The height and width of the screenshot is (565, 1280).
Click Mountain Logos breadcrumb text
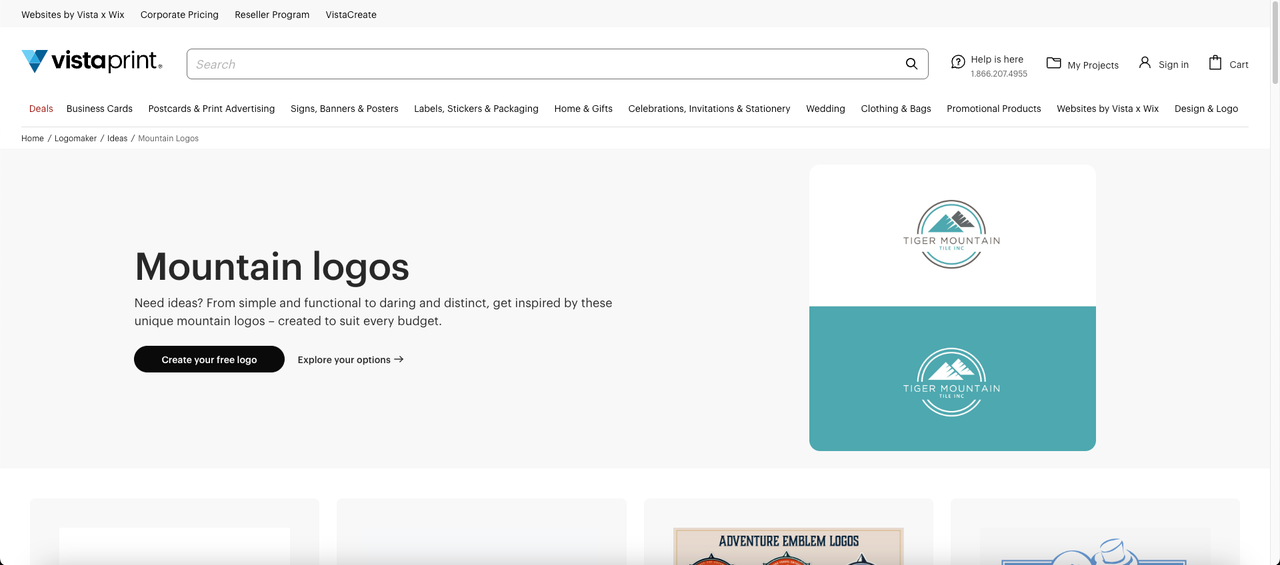[x=168, y=138]
